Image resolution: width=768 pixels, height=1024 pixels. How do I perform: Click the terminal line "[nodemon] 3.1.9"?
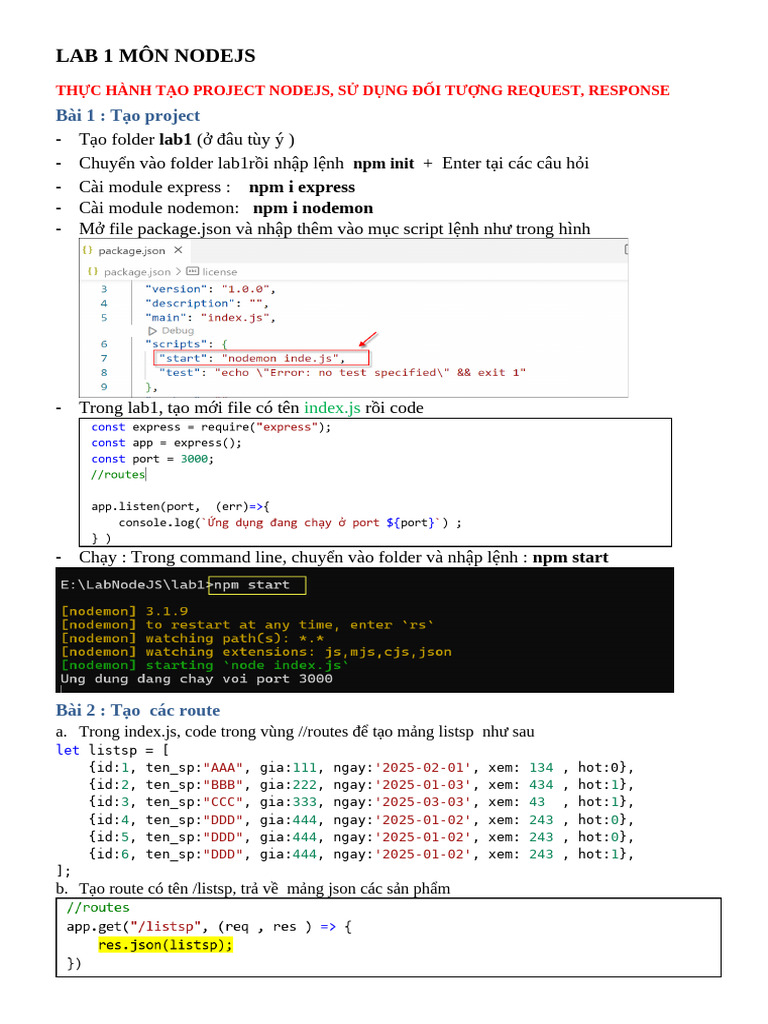124,611
